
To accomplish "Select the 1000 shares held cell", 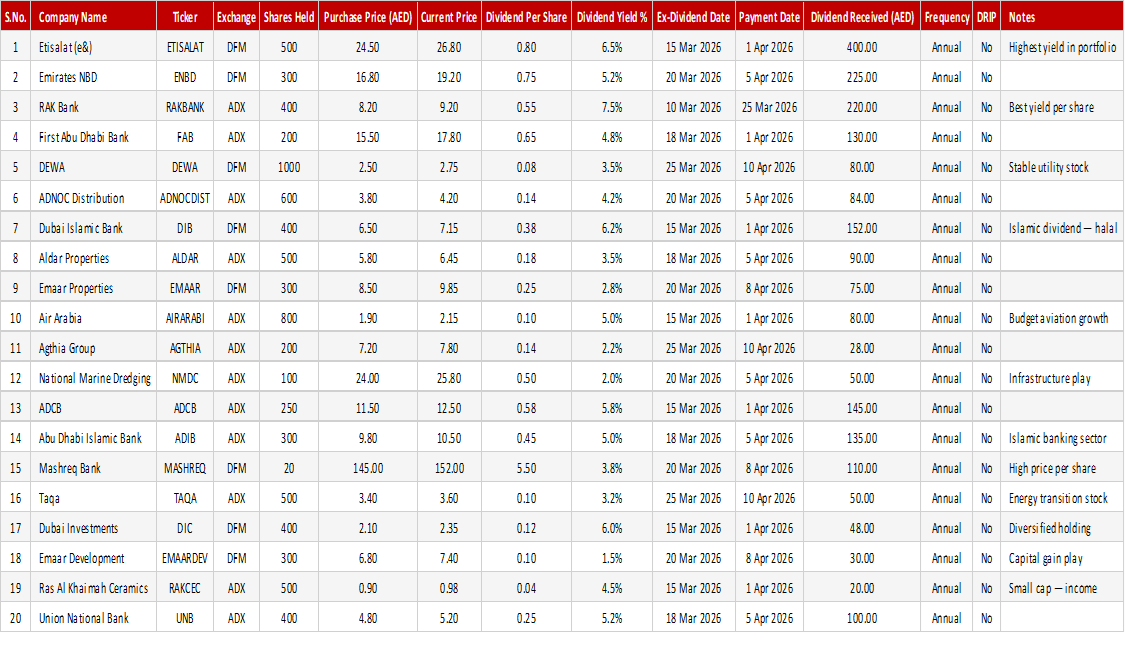I will coord(288,167).
